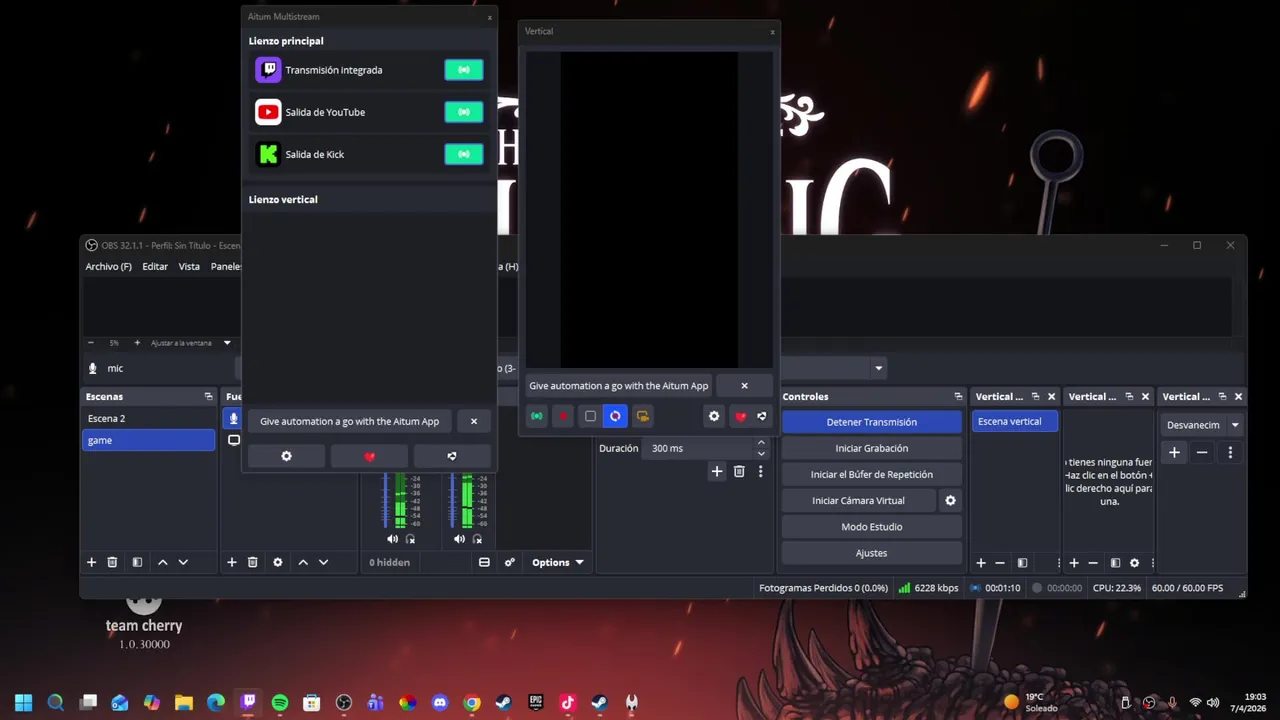Click the white square icon in Vertical toolbar
This screenshot has width=1280, height=720.
(590, 416)
